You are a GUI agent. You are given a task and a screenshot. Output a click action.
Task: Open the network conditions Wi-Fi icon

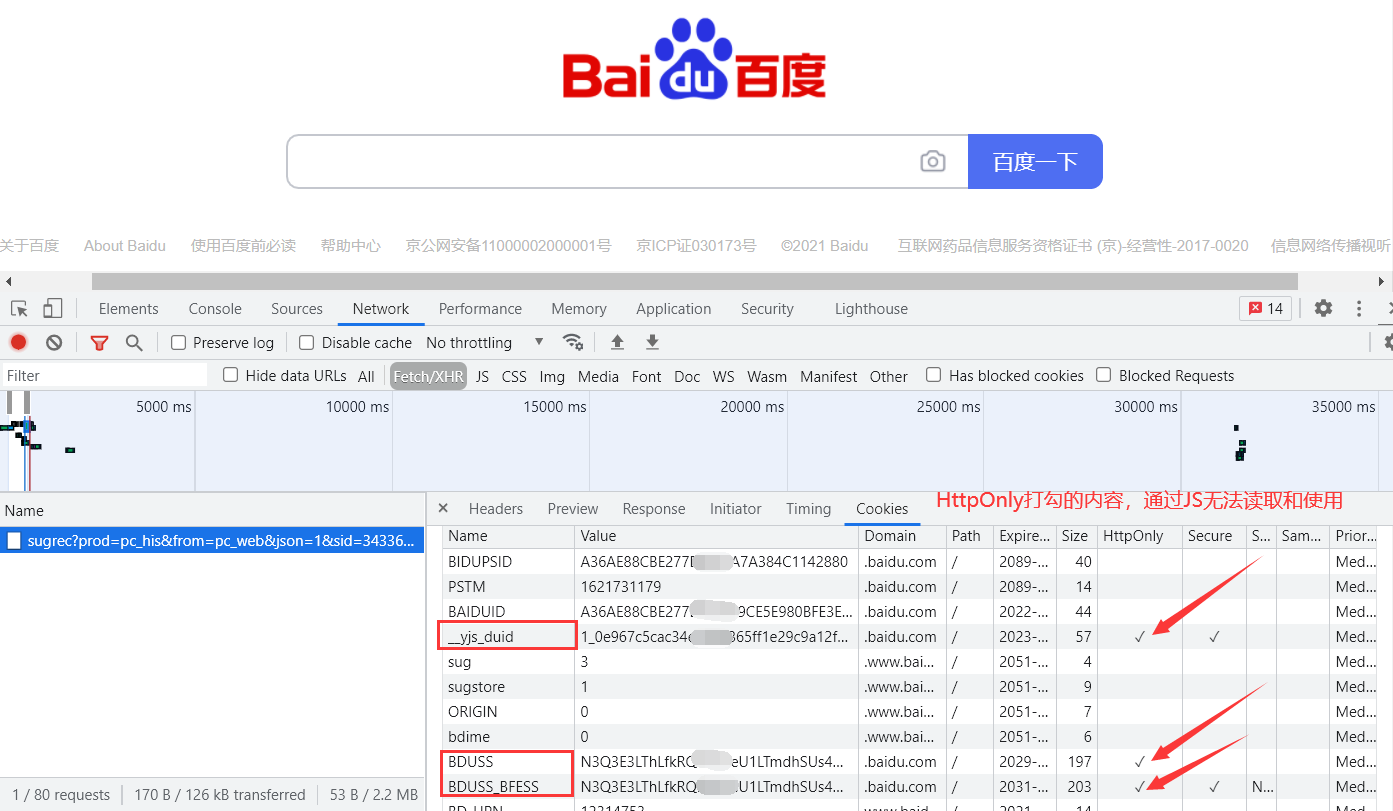[x=573, y=342]
